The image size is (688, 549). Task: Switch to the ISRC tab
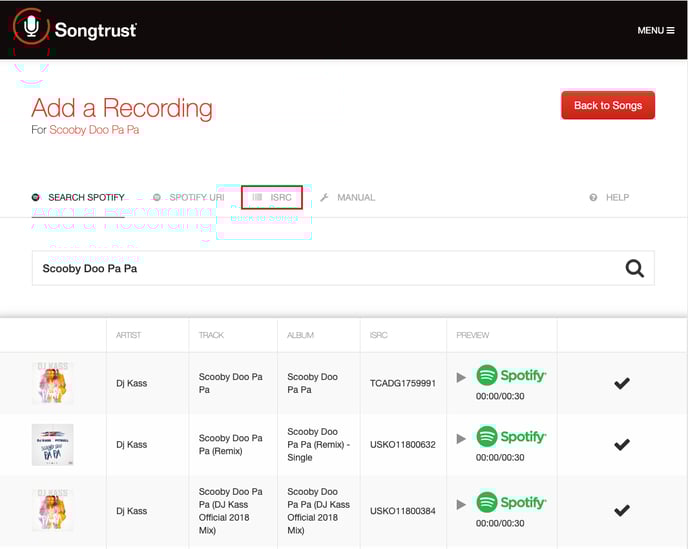[x=272, y=197]
